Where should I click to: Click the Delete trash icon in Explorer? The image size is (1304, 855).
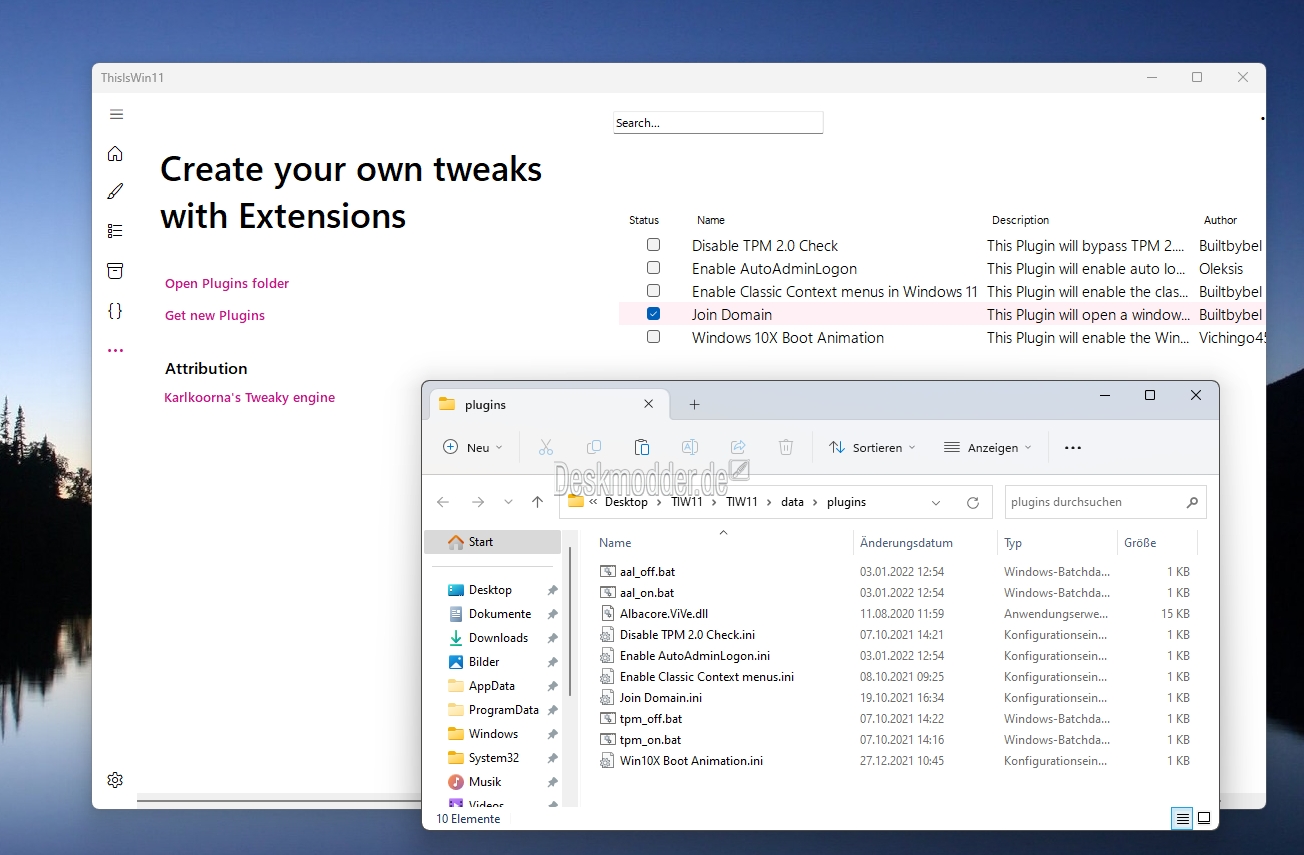pos(786,447)
